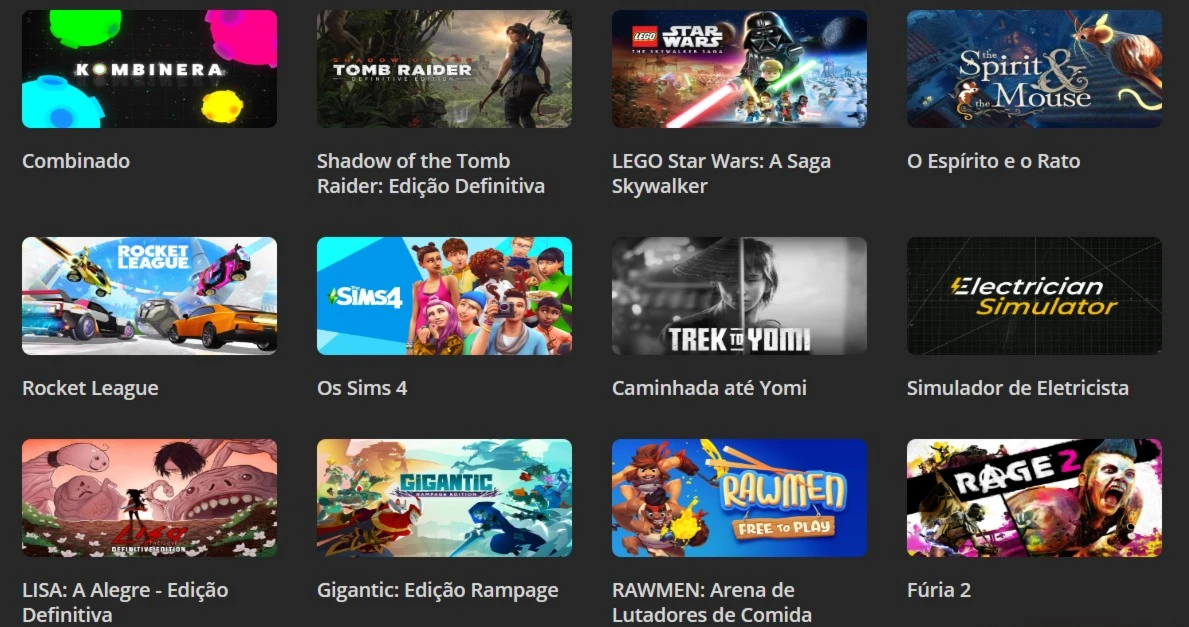Viewport: 1189px width, 627px height.
Task: Open the RAWMEN free to play thumbnail
Action: coord(739,498)
